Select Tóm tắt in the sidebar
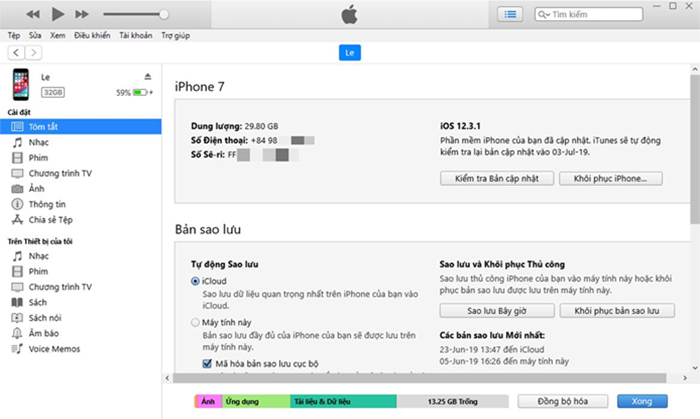Image resolution: width=700 pixels, height=419 pixels. click(81, 126)
